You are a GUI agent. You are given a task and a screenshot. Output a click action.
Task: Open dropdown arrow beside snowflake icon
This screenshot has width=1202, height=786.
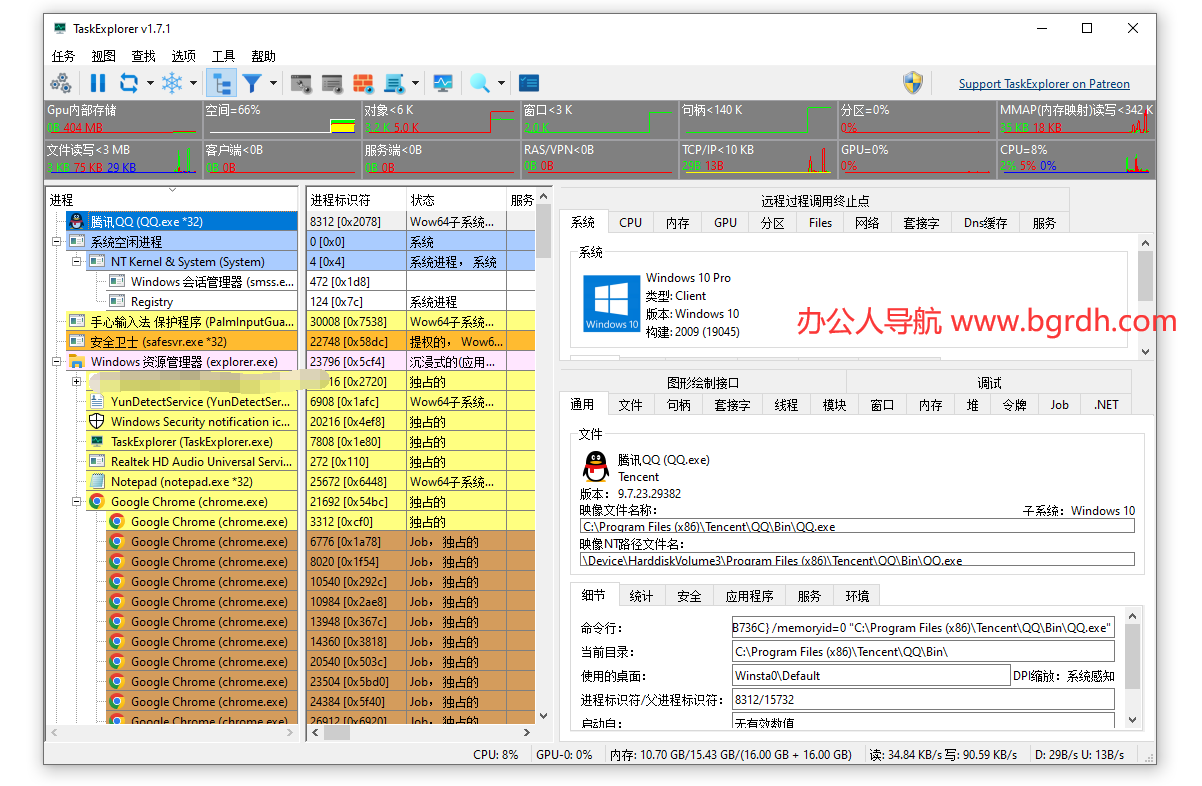coord(193,84)
